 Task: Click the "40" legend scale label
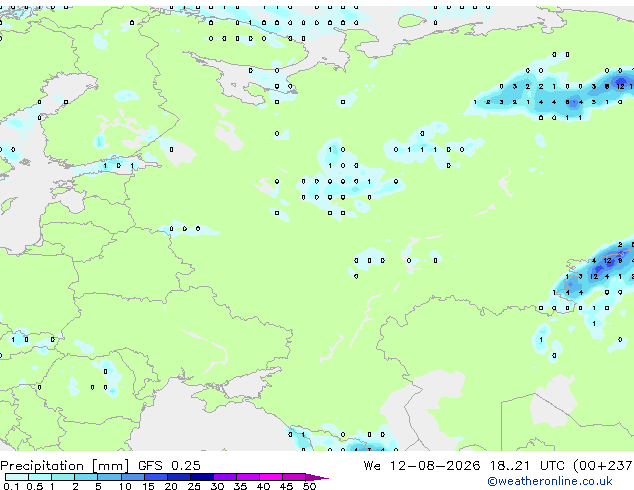(x=263, y=486)
